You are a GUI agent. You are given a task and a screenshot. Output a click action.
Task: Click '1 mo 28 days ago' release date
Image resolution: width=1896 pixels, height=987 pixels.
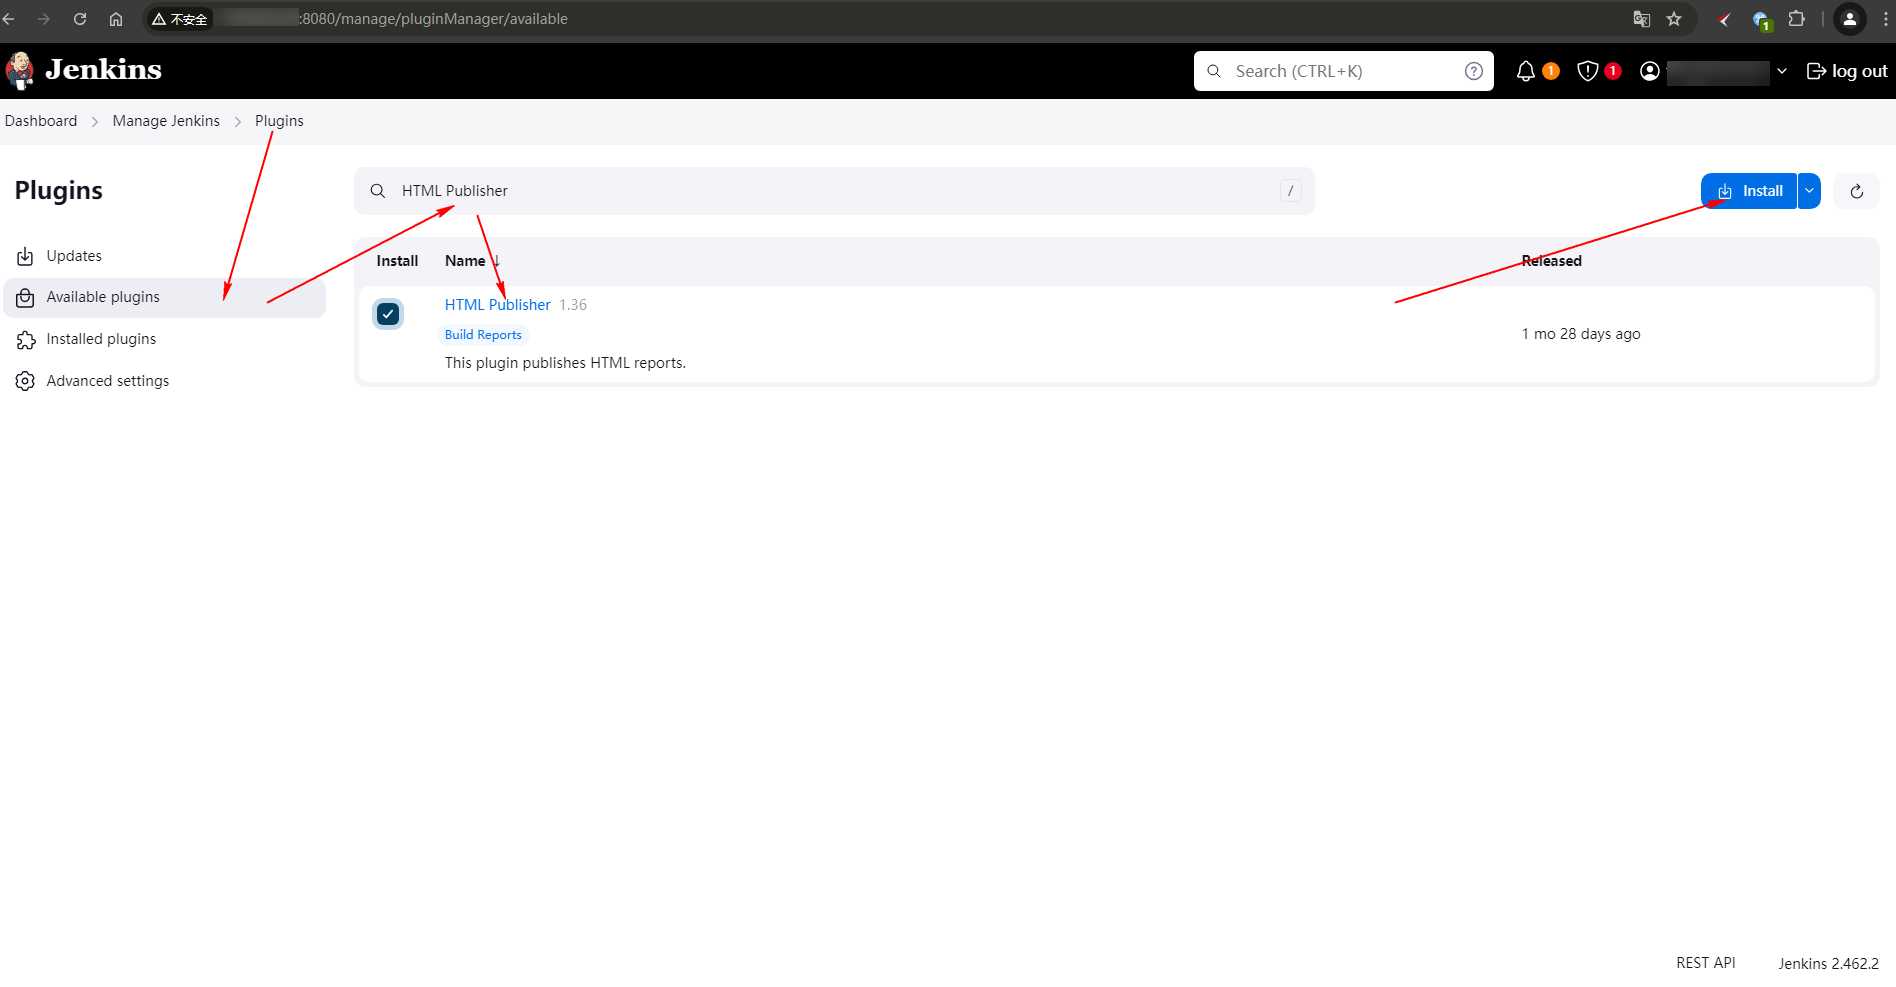pos(1581,334)
